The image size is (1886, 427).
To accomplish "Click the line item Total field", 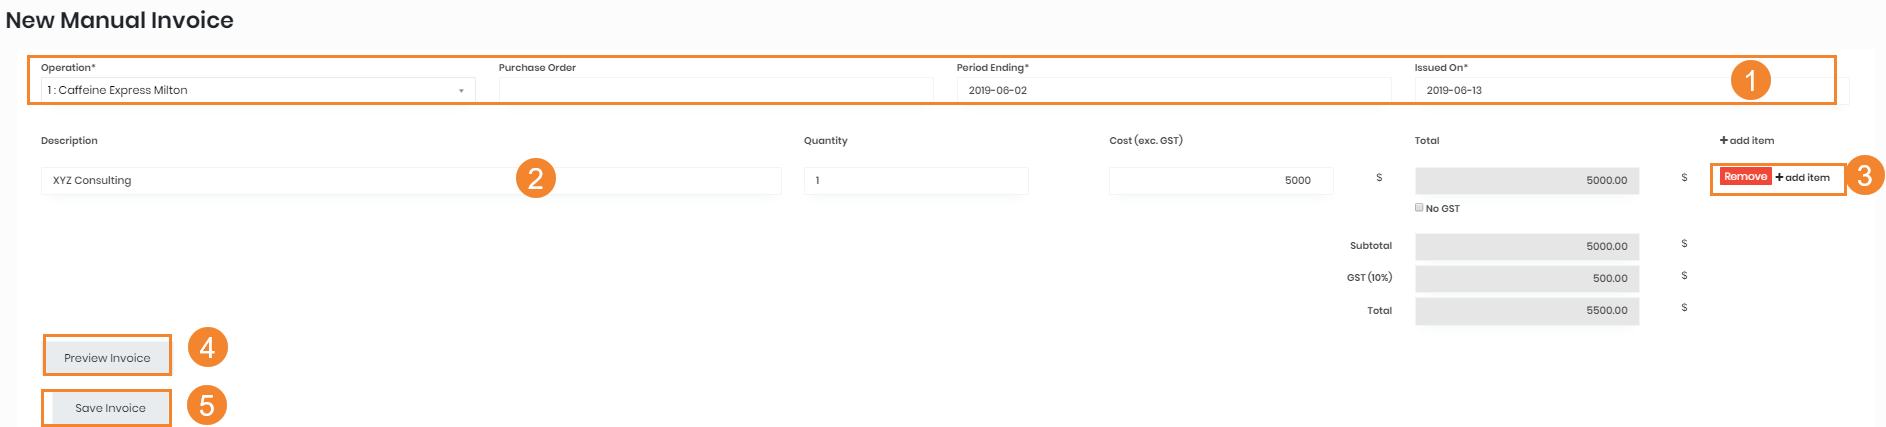I will coord(1526,181).
